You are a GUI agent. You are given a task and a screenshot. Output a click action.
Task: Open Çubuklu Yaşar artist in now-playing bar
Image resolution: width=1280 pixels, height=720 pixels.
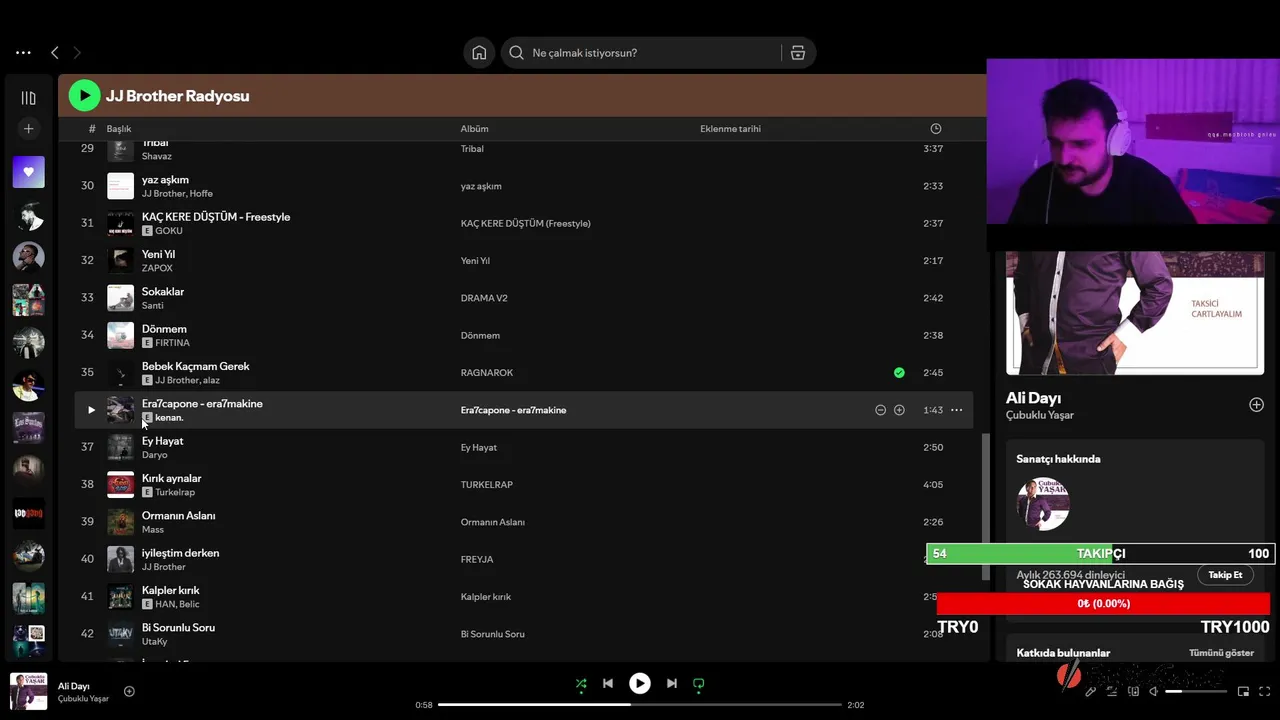pos(83,699)
